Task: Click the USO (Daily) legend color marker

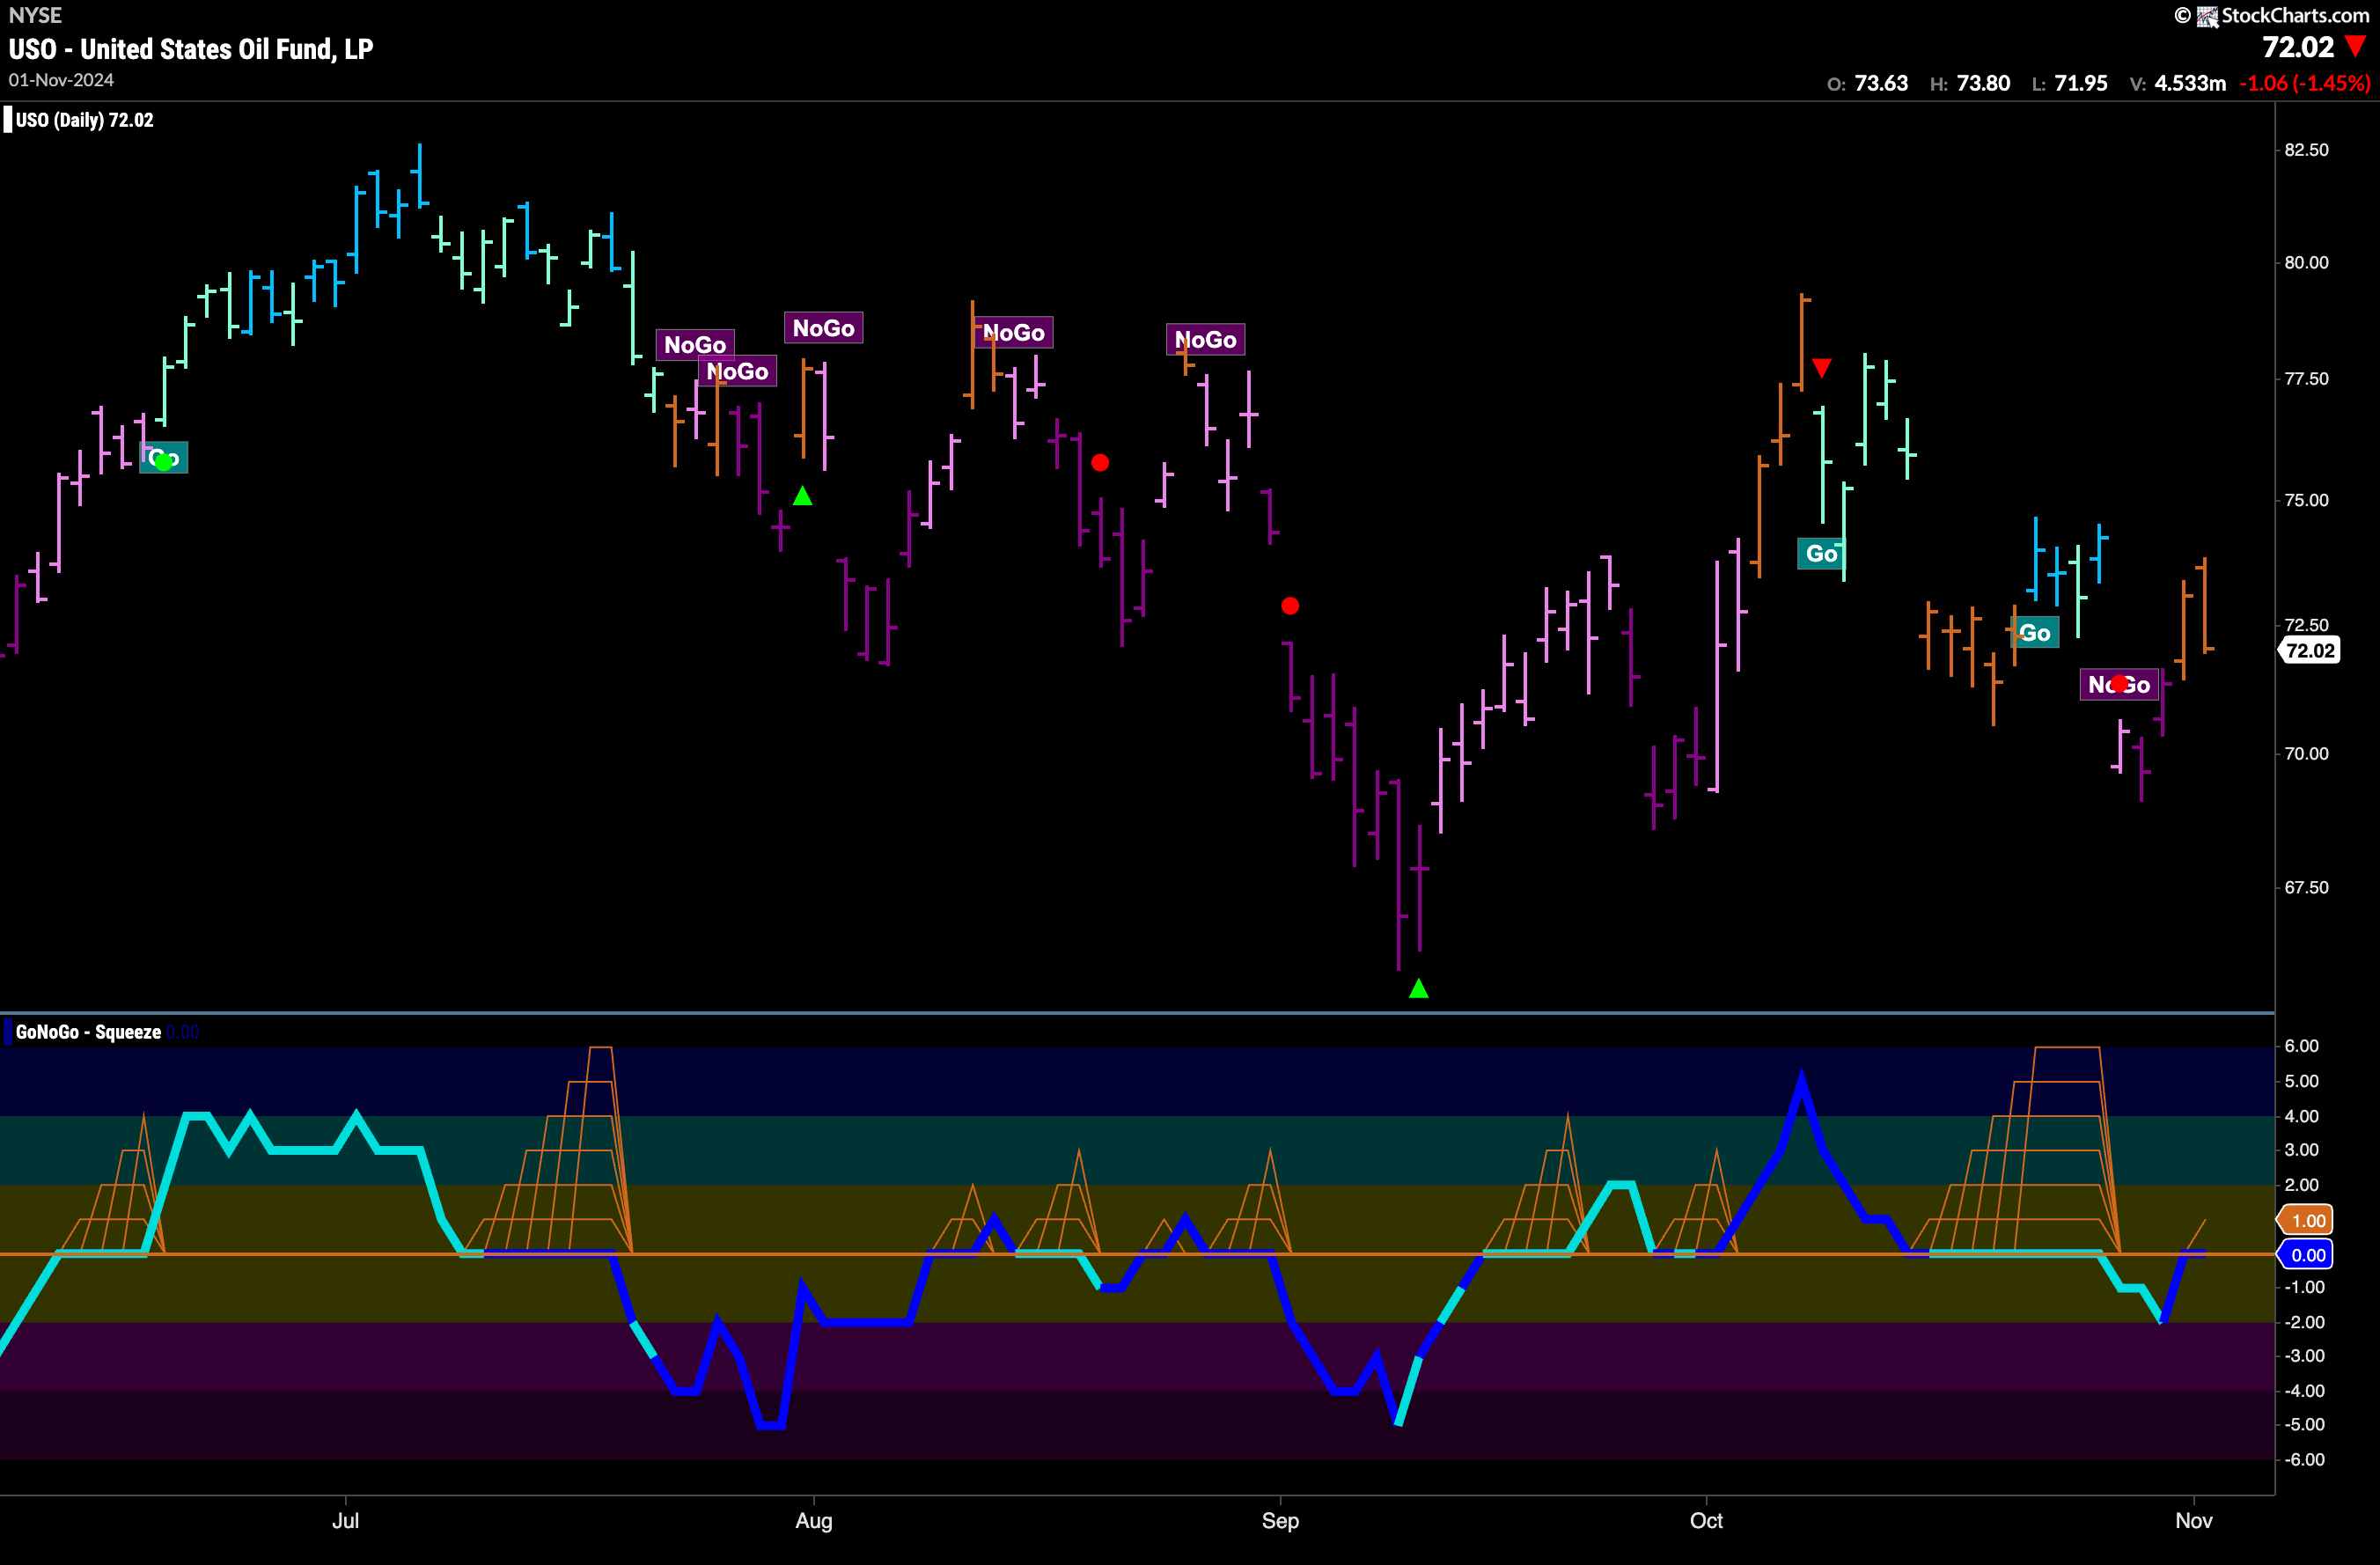Action: [x=8, y=120]
